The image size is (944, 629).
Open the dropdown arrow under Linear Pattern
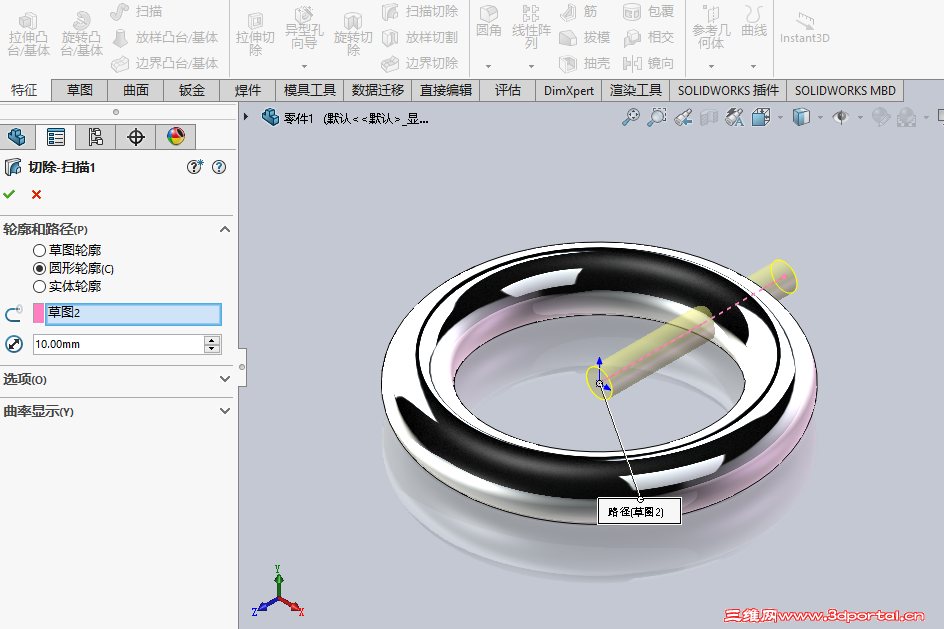(531, 66)
